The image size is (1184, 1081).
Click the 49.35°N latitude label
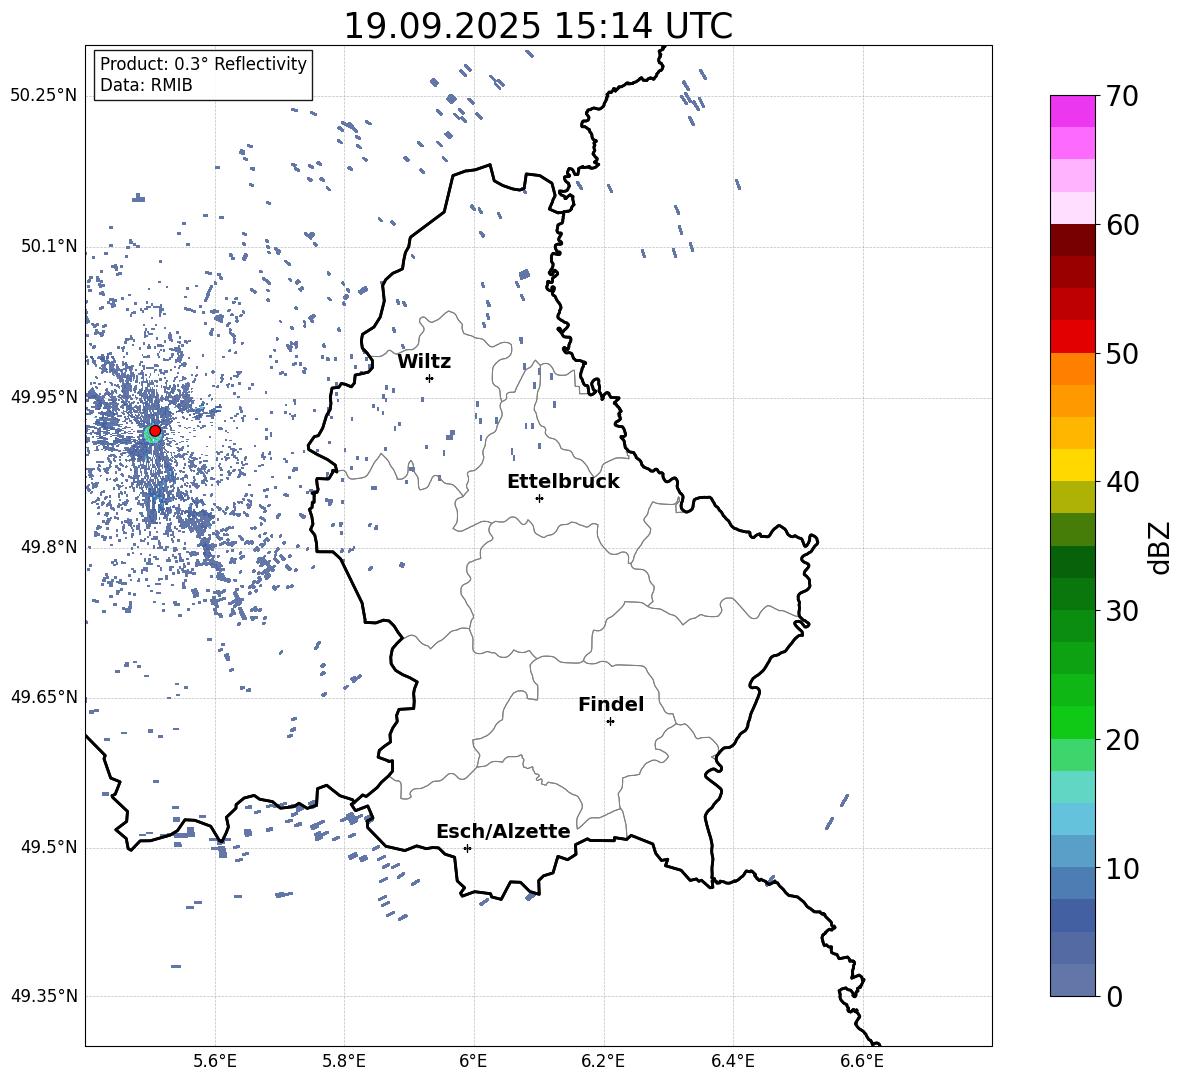click(44, 996)
